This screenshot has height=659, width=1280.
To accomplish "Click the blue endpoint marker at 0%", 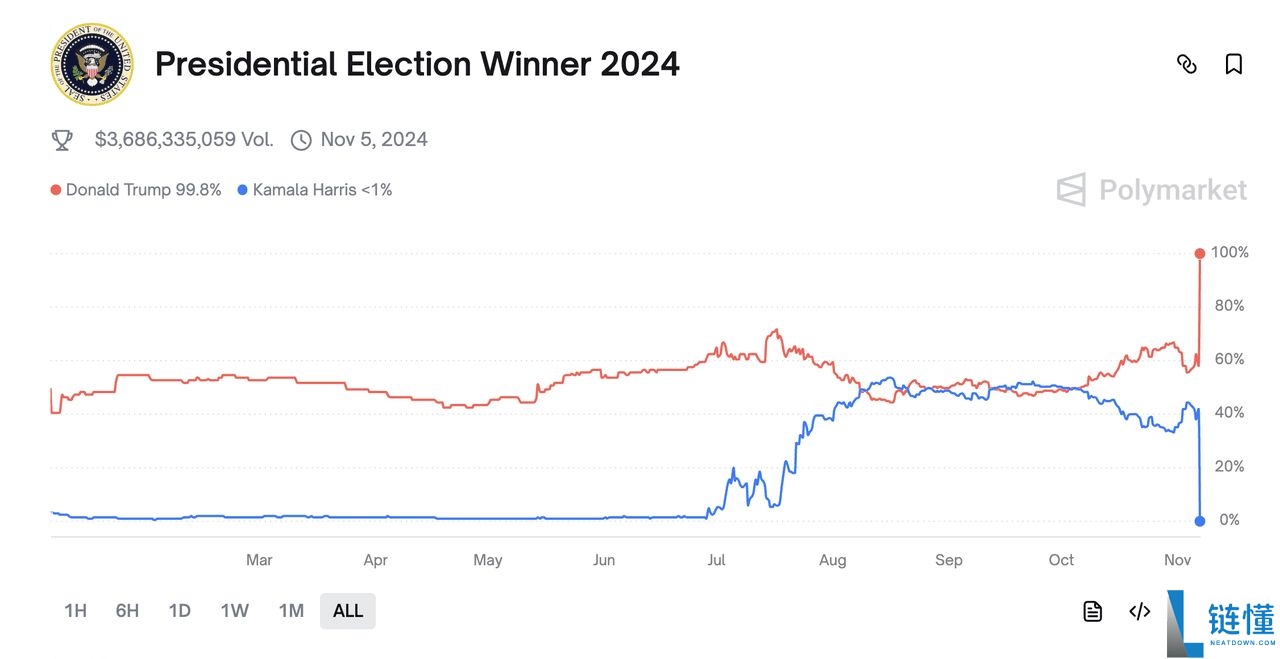I will pos(1199,520).
